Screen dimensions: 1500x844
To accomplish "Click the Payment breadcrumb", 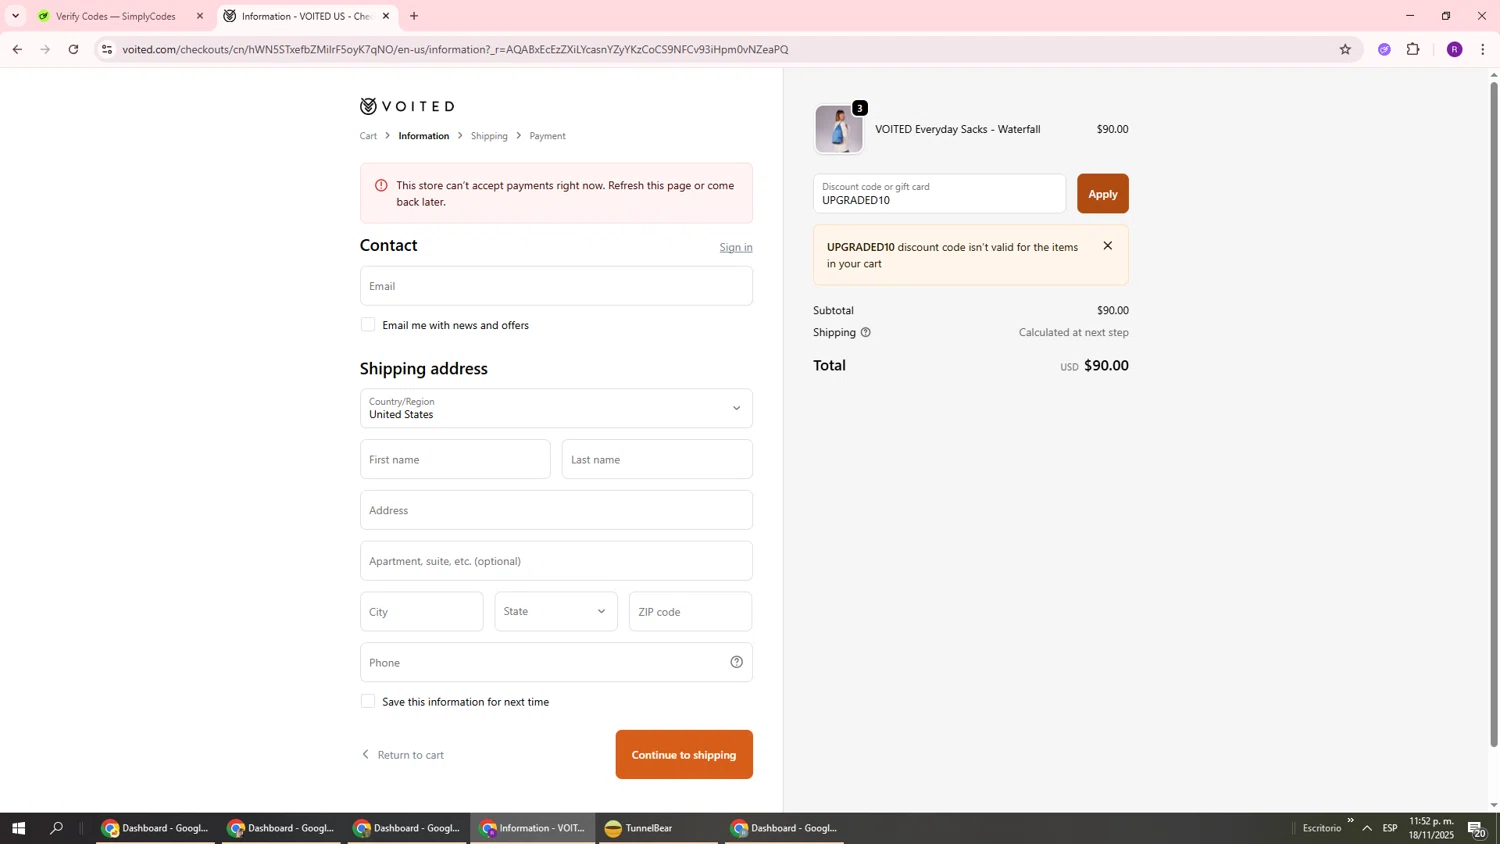I will [x=547, y=136].
